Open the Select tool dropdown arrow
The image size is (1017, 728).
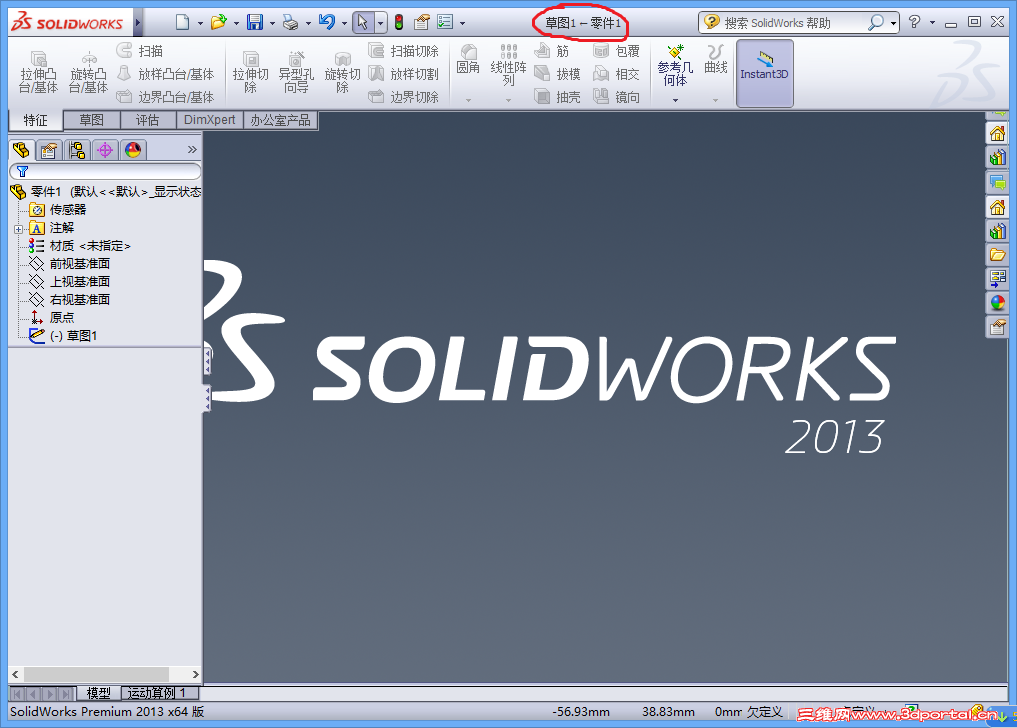tap(381, 23)
